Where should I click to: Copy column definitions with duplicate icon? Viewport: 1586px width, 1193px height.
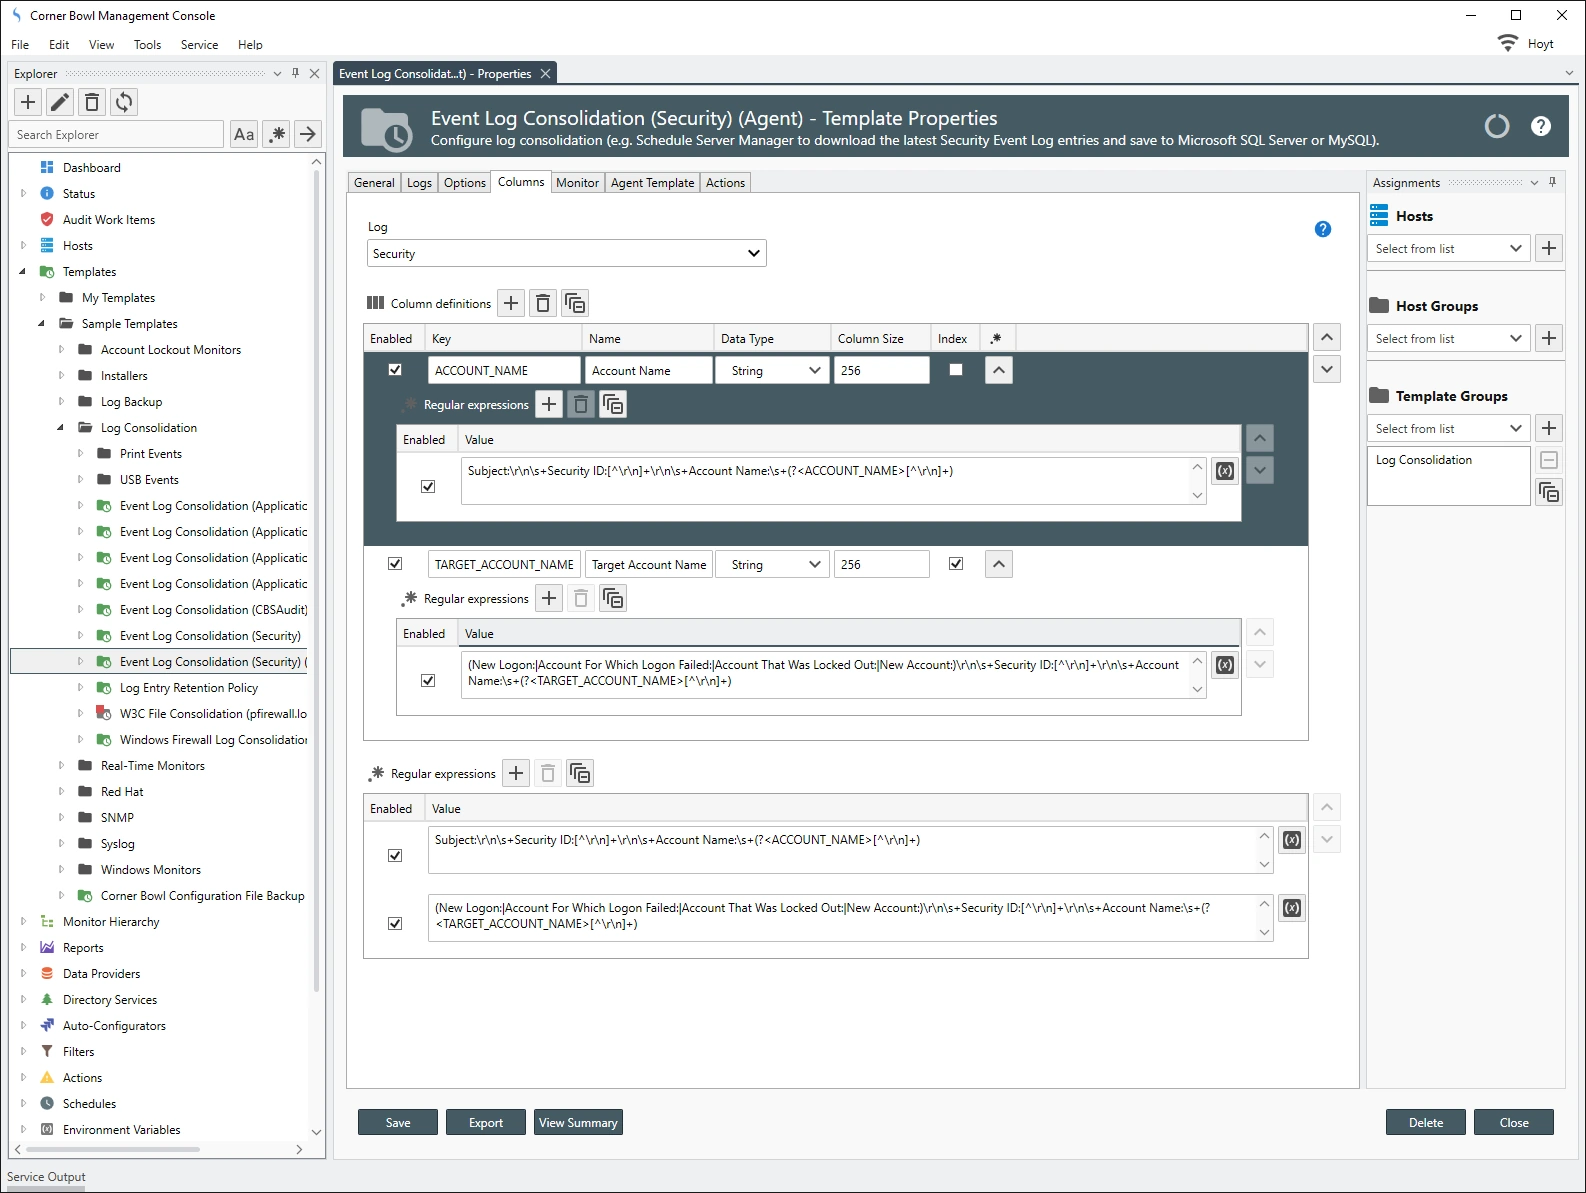click(575, 303)
